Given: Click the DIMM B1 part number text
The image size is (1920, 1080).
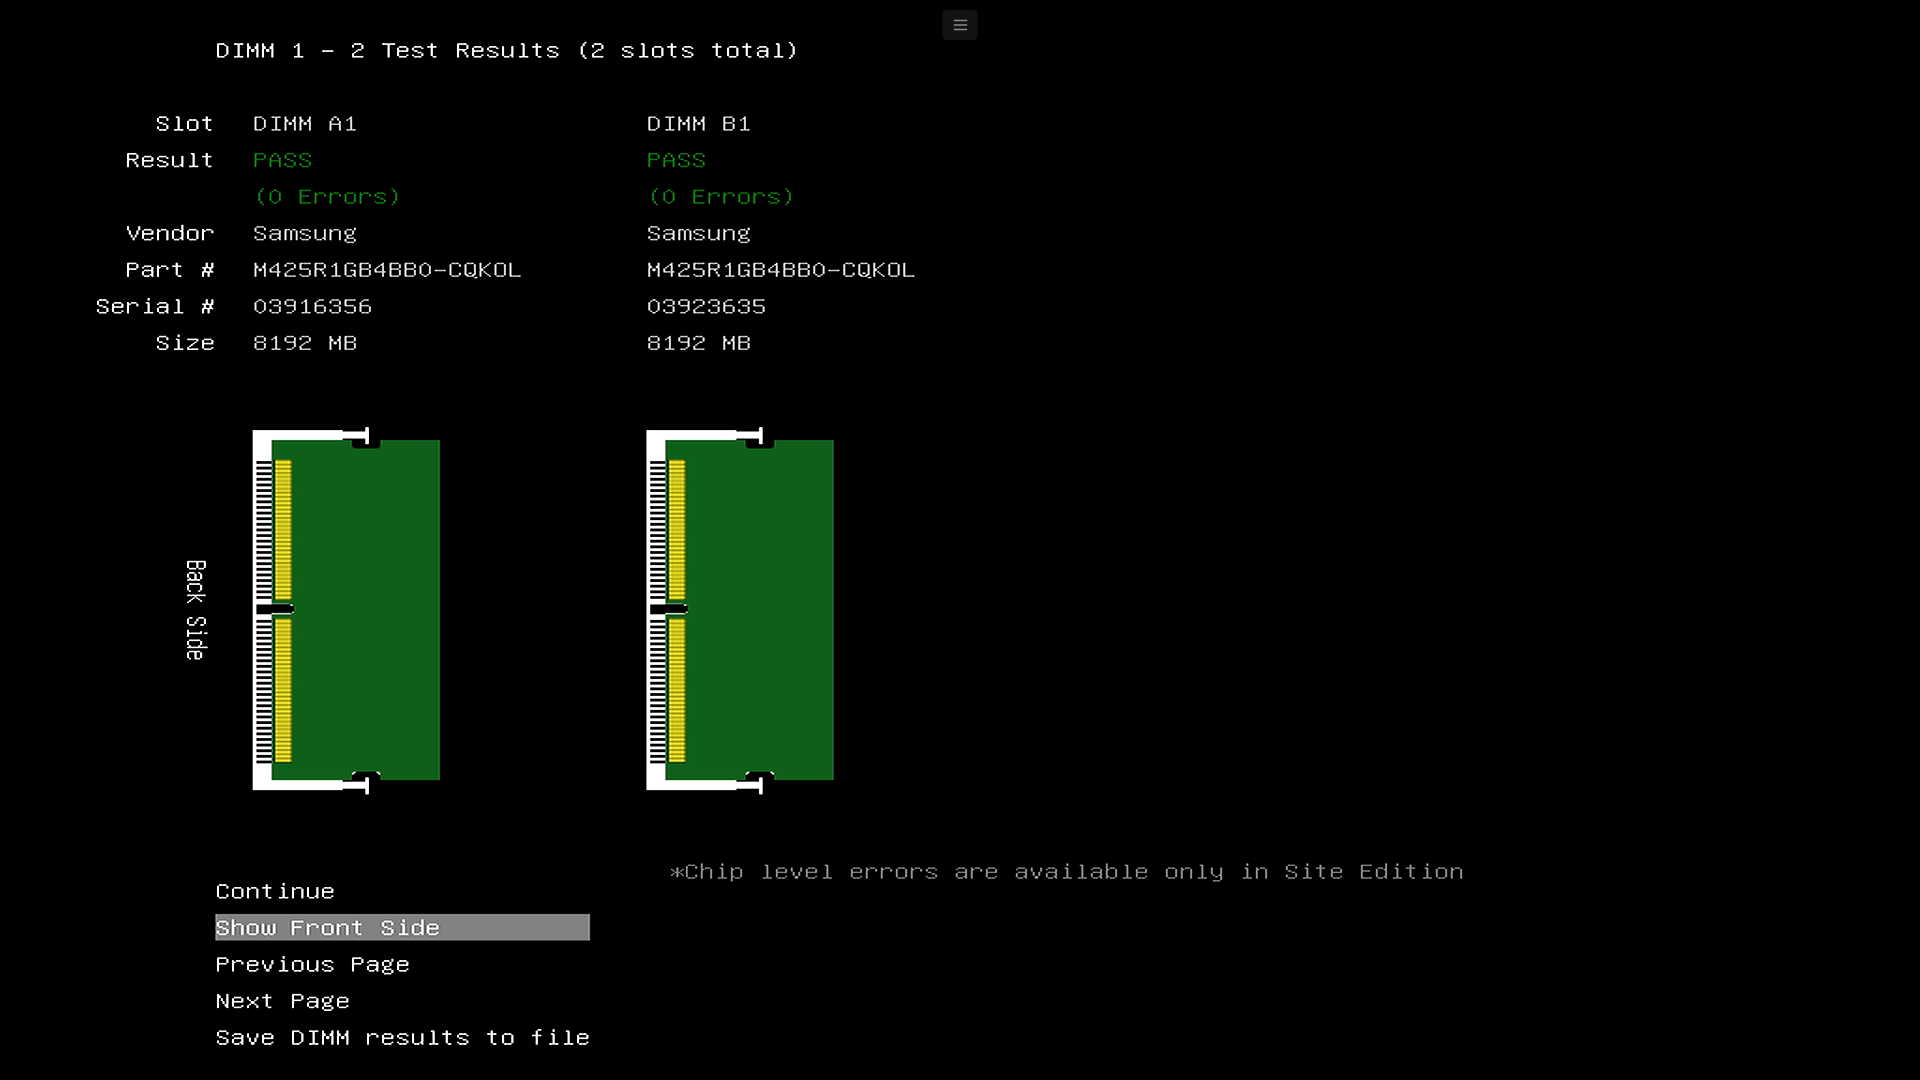Looking at the screenshot, I should coord(781,270).
